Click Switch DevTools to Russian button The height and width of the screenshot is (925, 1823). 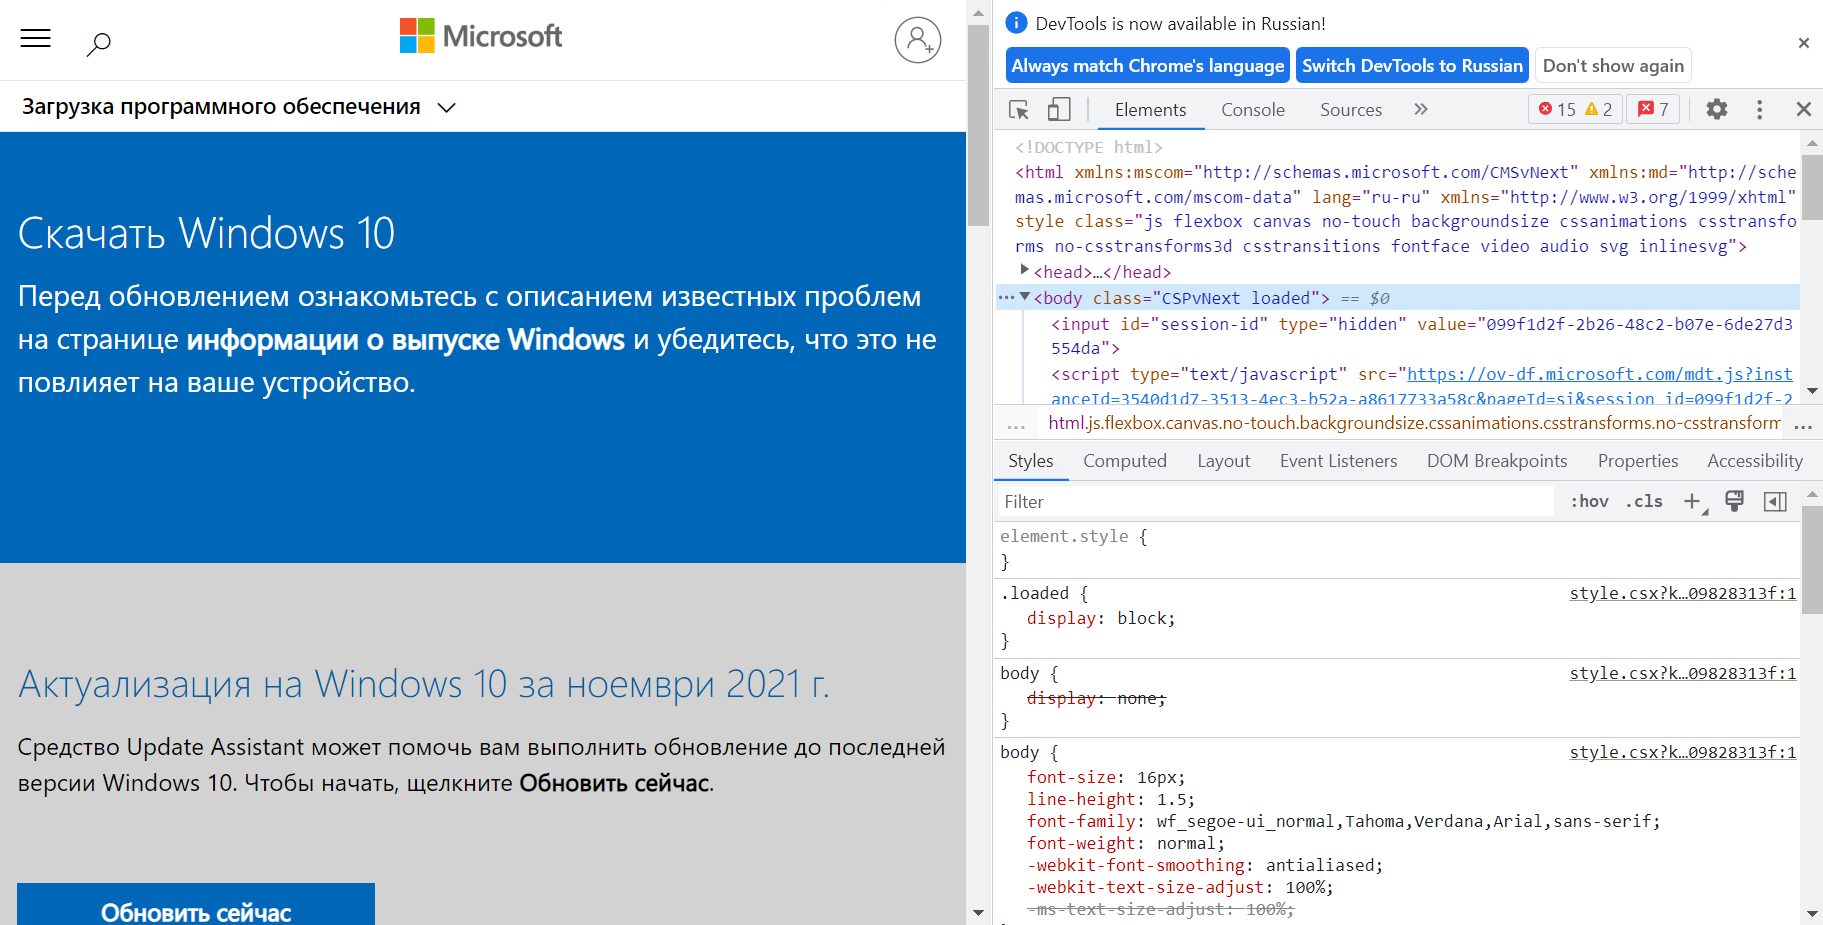coord(1411,66)
